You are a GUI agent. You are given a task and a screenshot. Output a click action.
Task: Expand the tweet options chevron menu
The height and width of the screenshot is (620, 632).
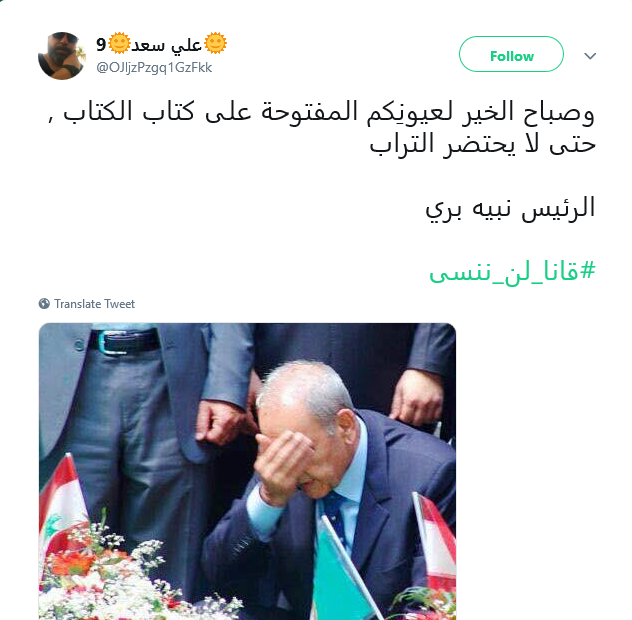tap(590, 56)
